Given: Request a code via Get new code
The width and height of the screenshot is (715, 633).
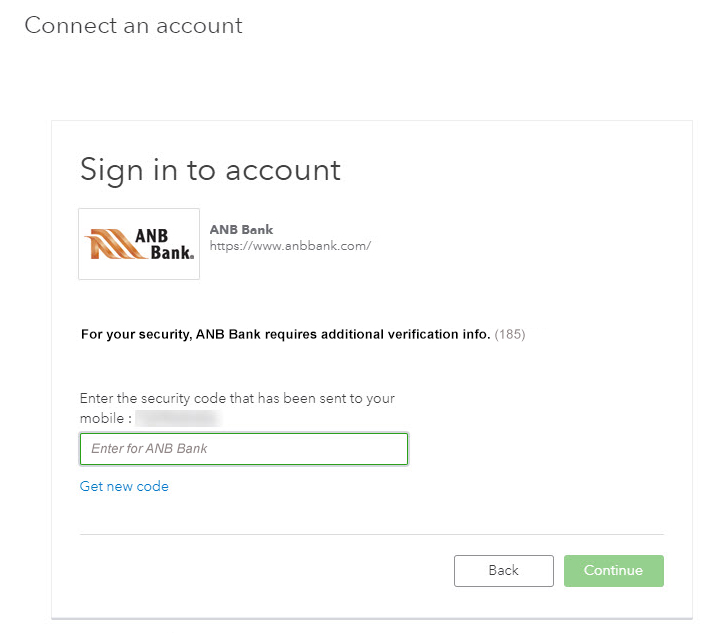Looking at the screenshot, I should (x=124, y=487).
